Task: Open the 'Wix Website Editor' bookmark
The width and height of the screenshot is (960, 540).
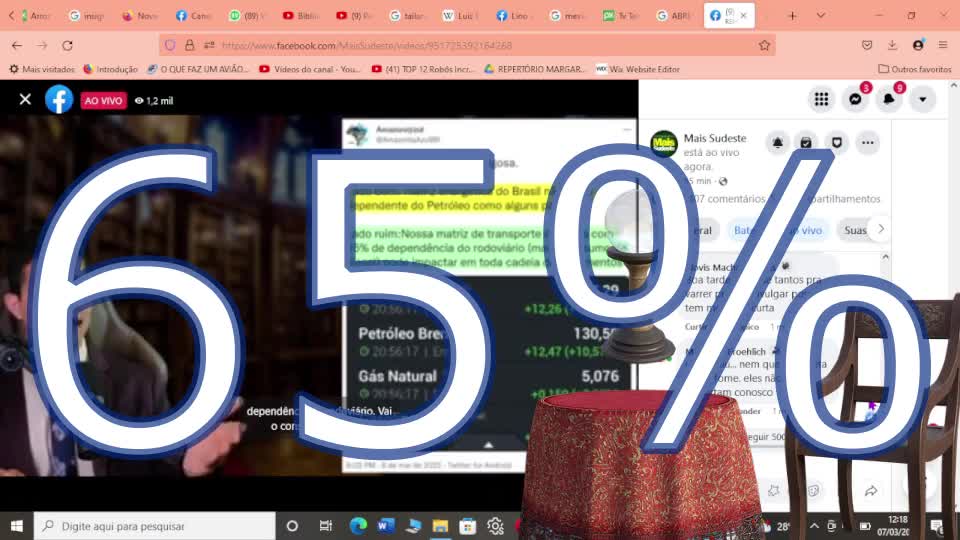Action: click(638, 69)
